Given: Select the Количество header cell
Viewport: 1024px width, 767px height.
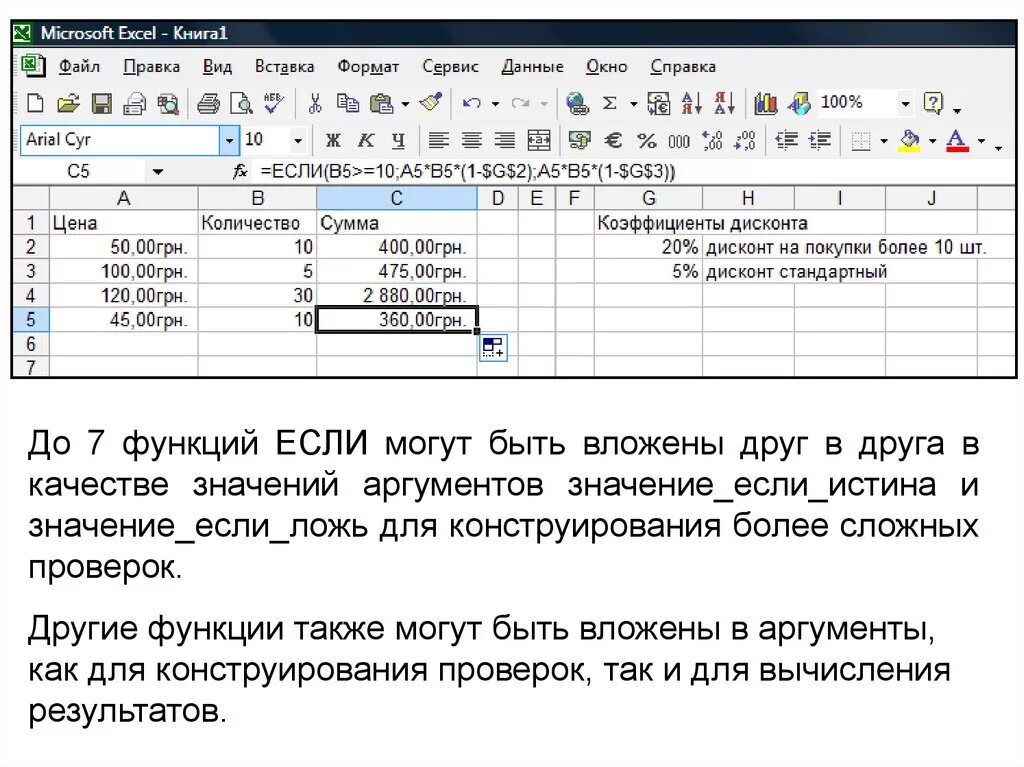Looking at the screenshot, I should tap(257, 223).
